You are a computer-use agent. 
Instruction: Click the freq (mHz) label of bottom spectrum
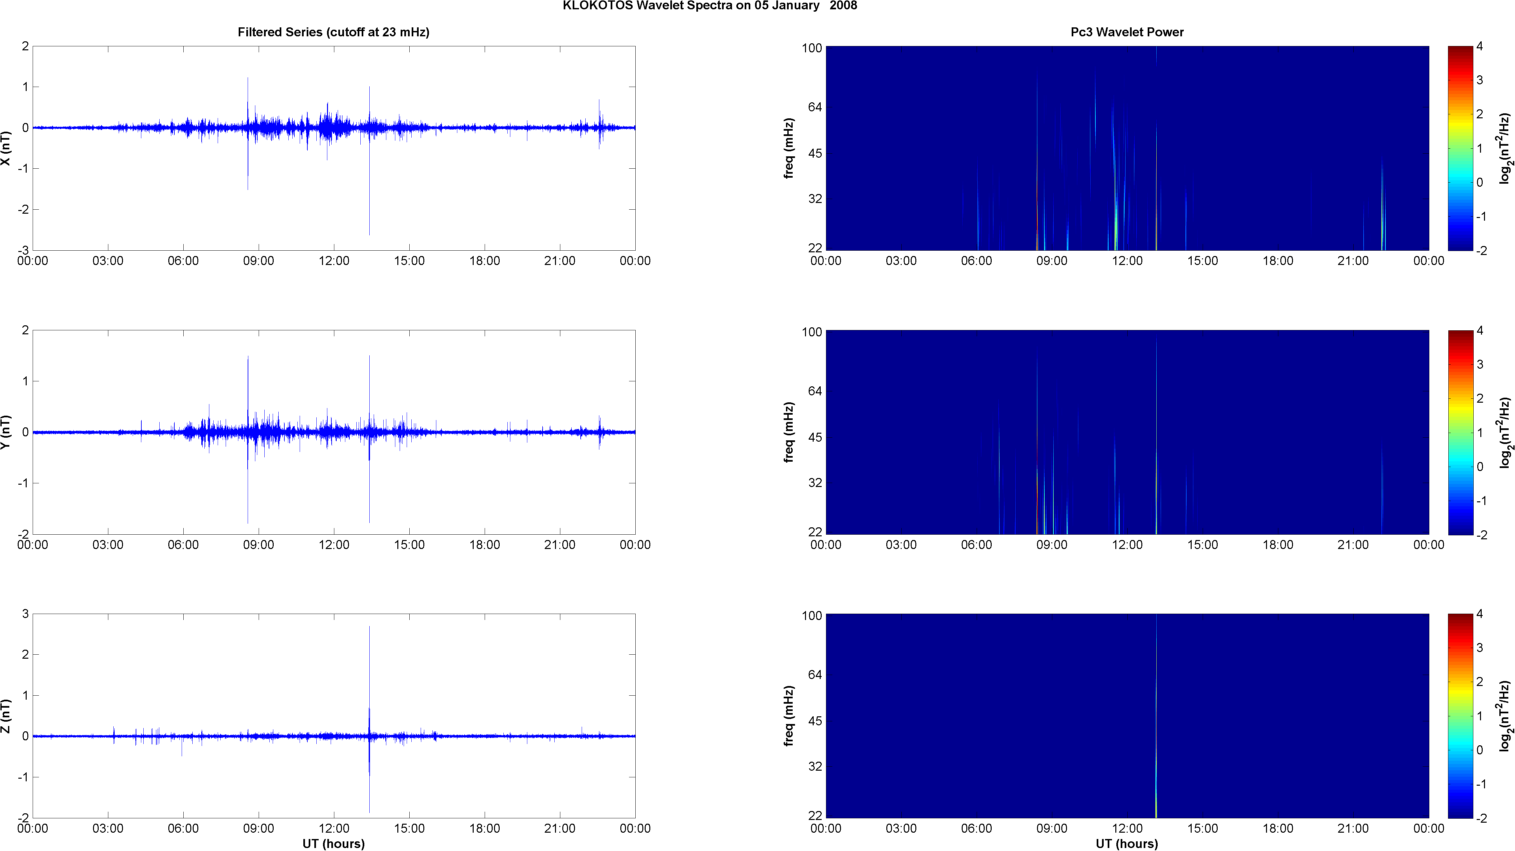pos(789,716)
